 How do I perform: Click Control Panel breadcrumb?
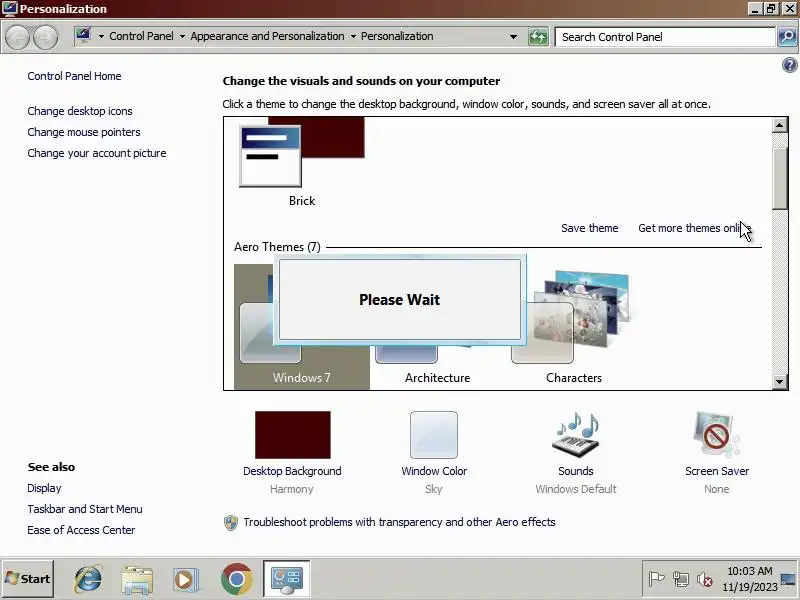coord(141,36)
